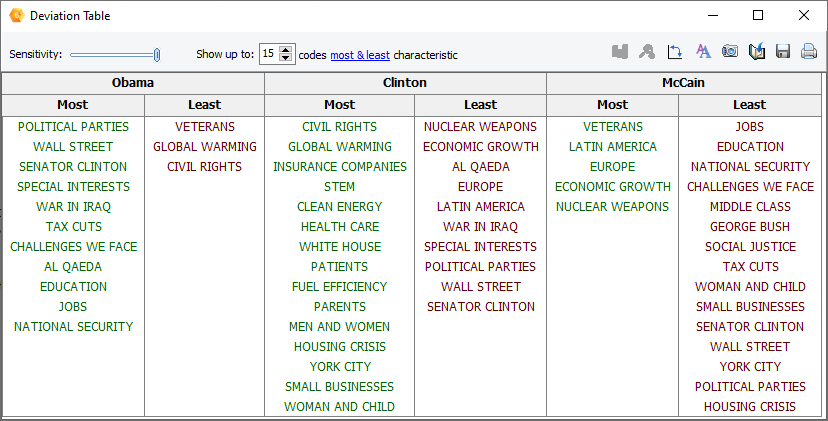
Task: Click the 'Show up to' number field
Action: [x=269, y=54]
